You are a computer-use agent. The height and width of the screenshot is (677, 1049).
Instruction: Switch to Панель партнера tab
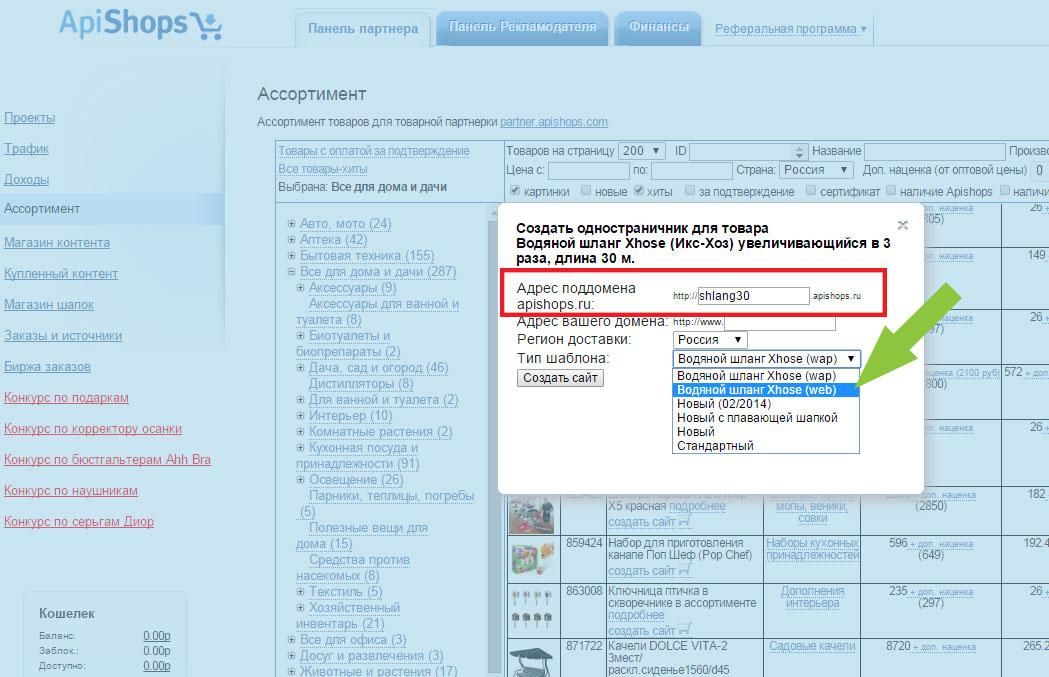click(x=363, y=29)
